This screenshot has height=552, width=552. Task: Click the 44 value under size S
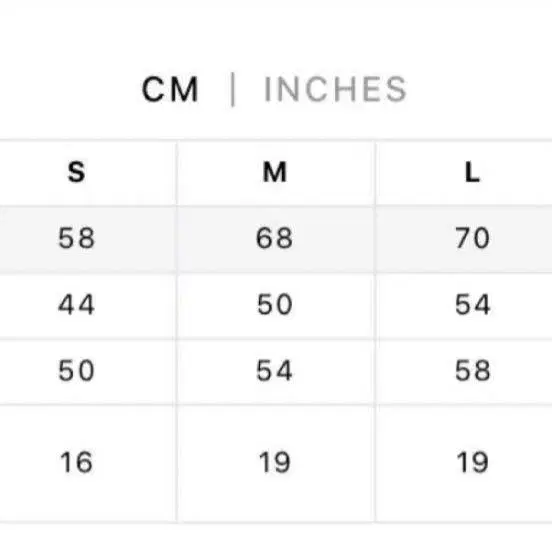76,304
